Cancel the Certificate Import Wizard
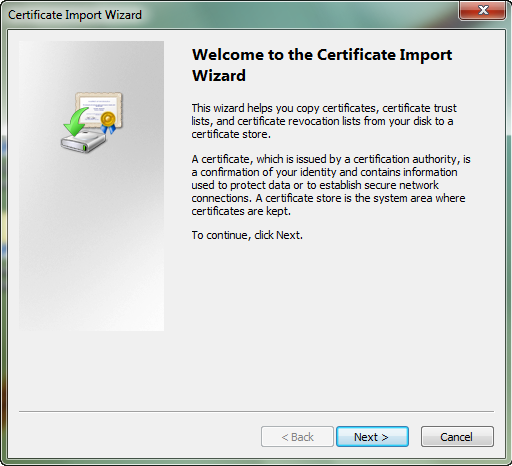512x466 pixels. (457, 436)
